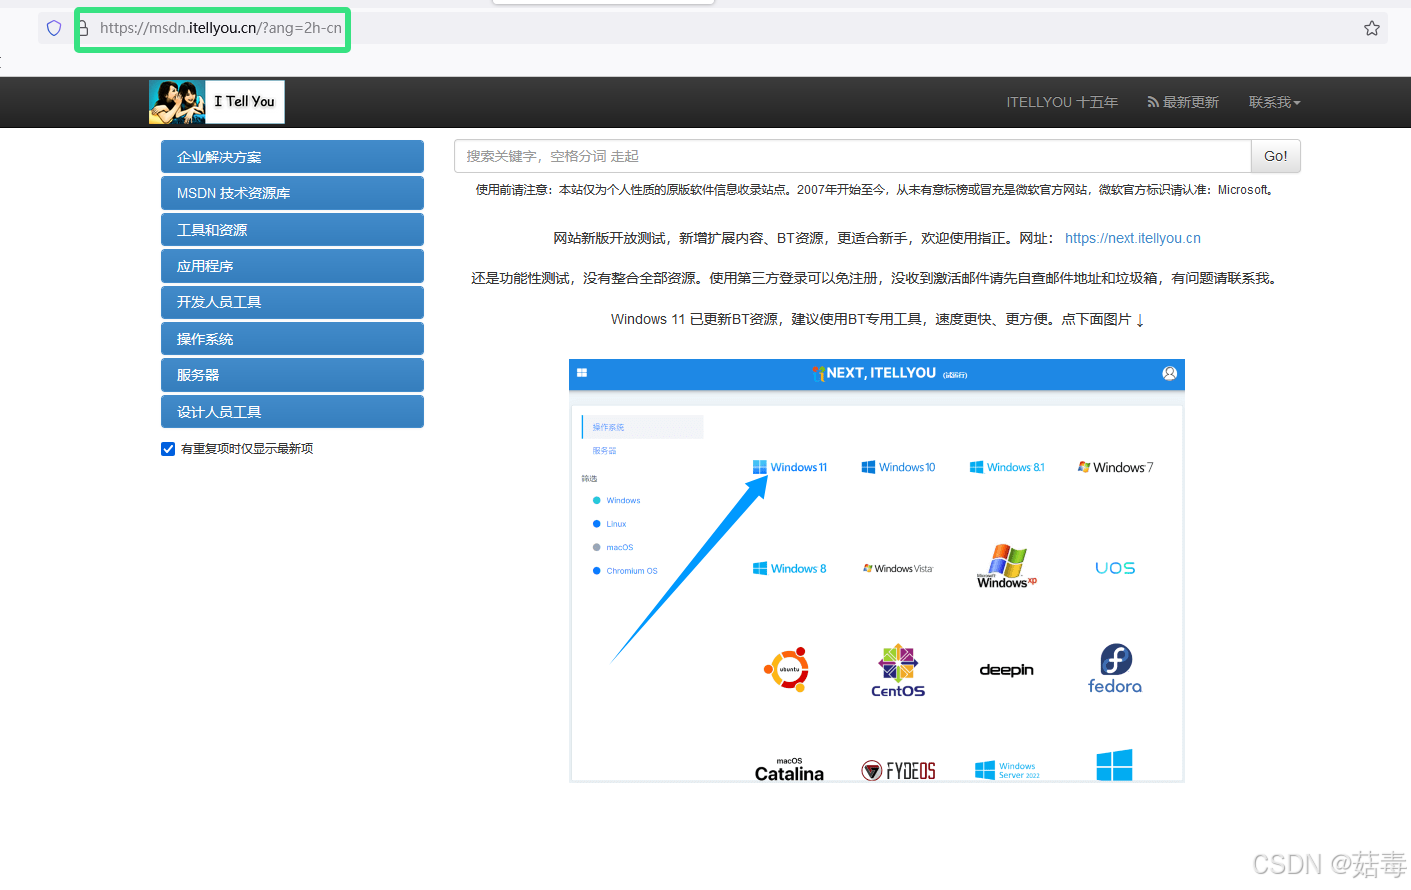The image size is (1411, 890).
Task: Click the Ubuntu logo
Action: coord(788,669)
